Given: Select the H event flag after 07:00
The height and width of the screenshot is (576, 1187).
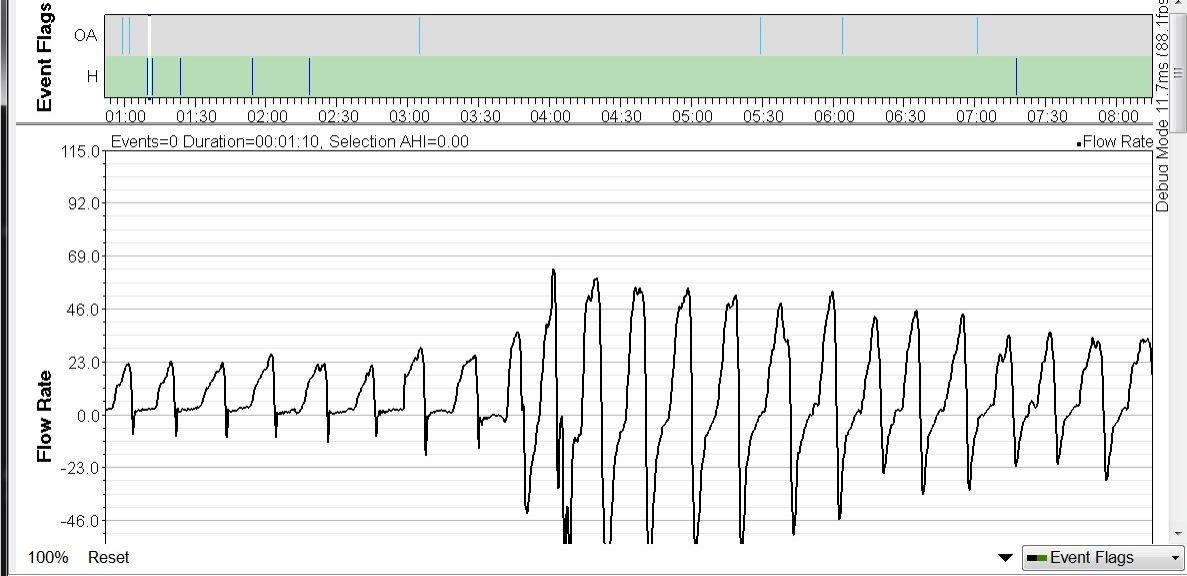Looking at the screenshot, I should point(1016,76).
